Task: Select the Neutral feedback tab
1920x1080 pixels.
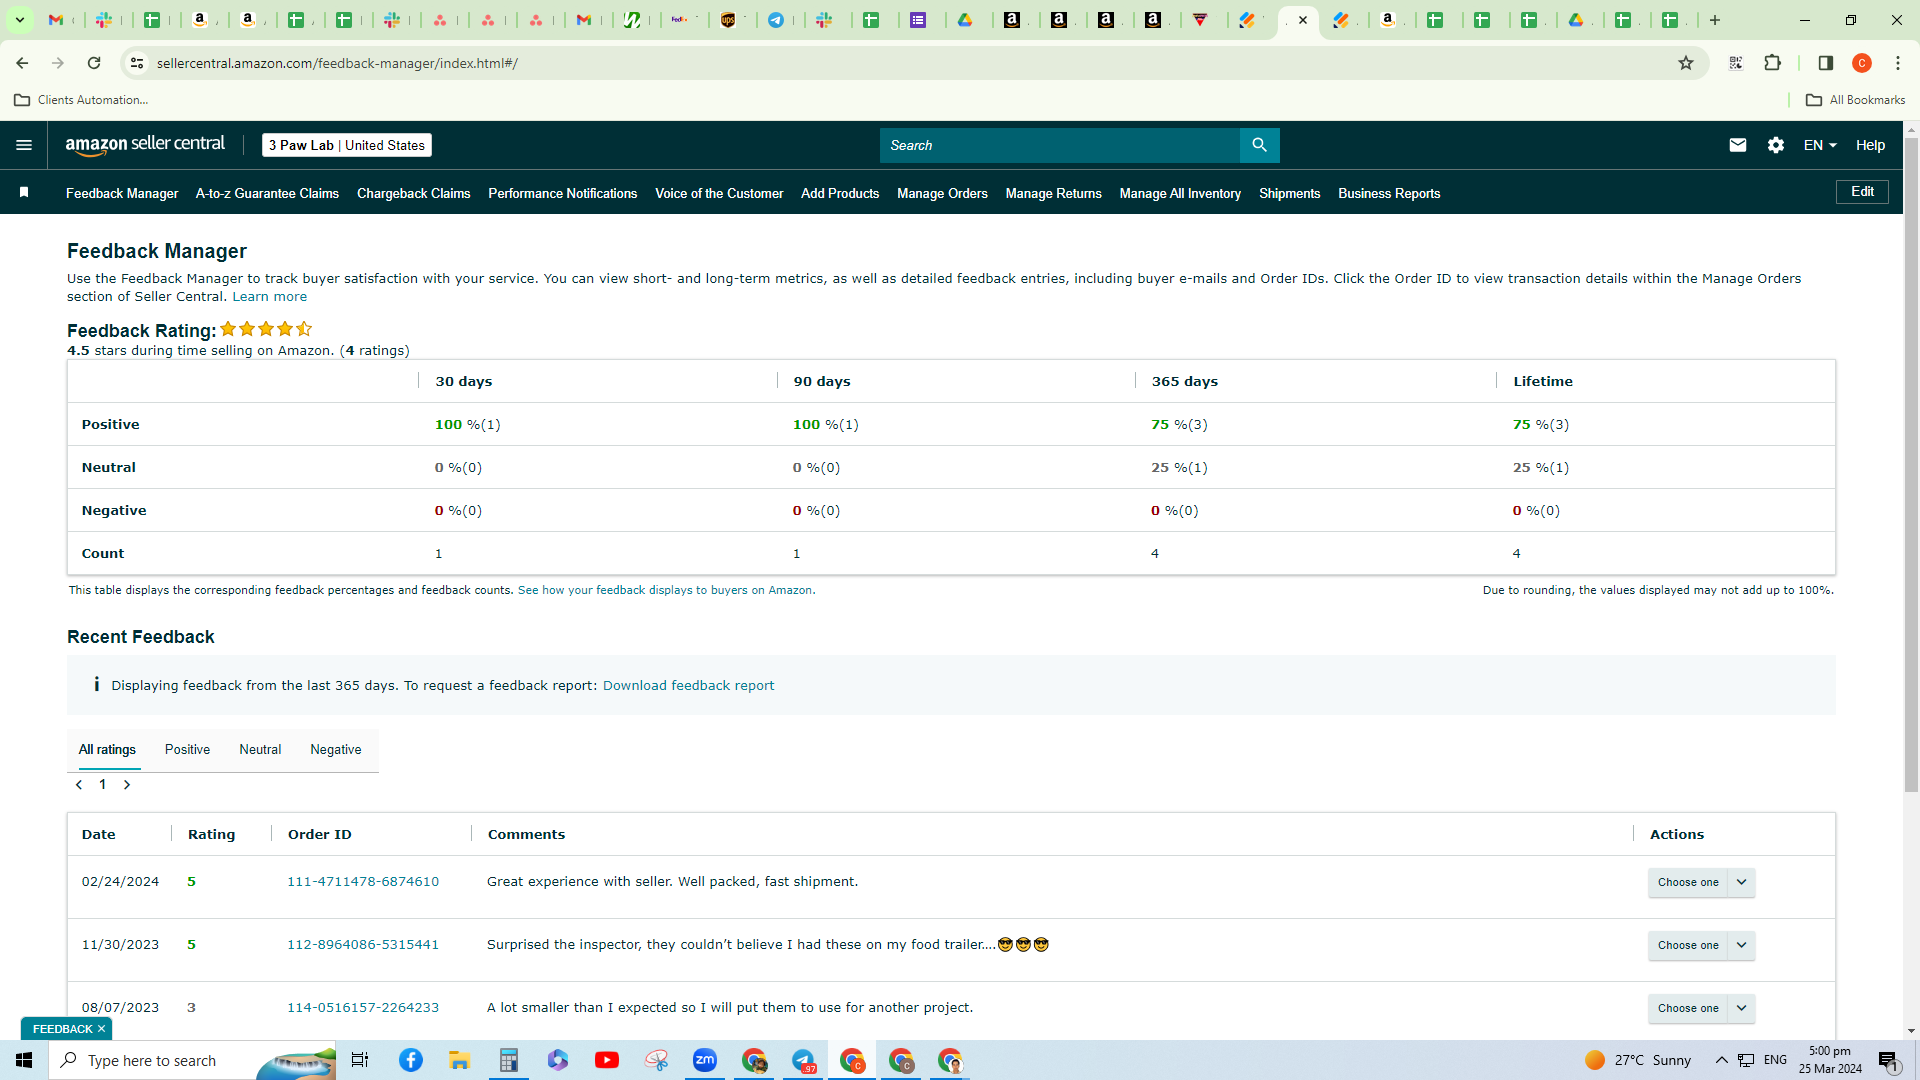Action: [x=260, y=750]
